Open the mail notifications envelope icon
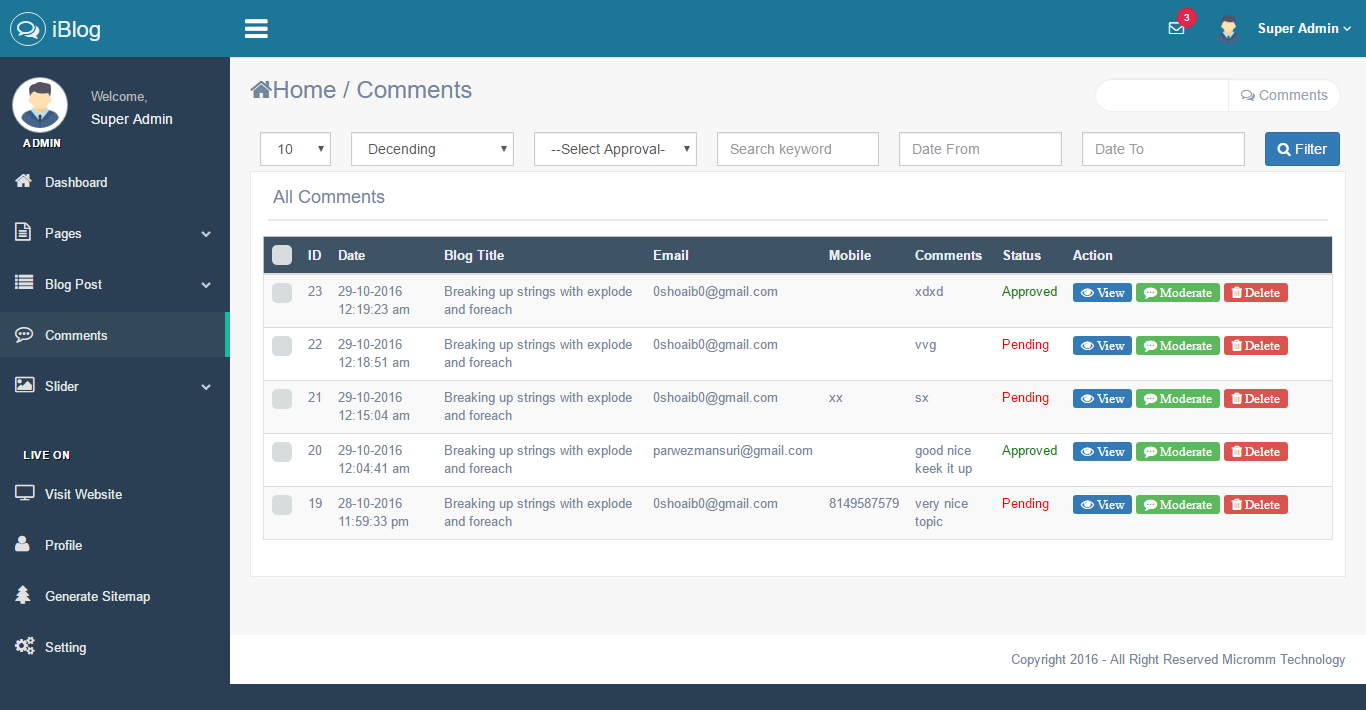The height and width of the screenshot is (710, 1366). point(1176,29)
